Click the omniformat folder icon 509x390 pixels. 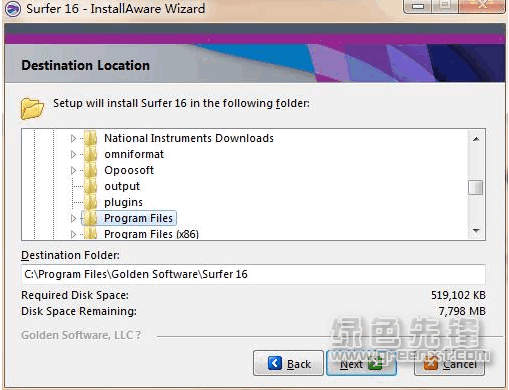(x=90, y=154)
